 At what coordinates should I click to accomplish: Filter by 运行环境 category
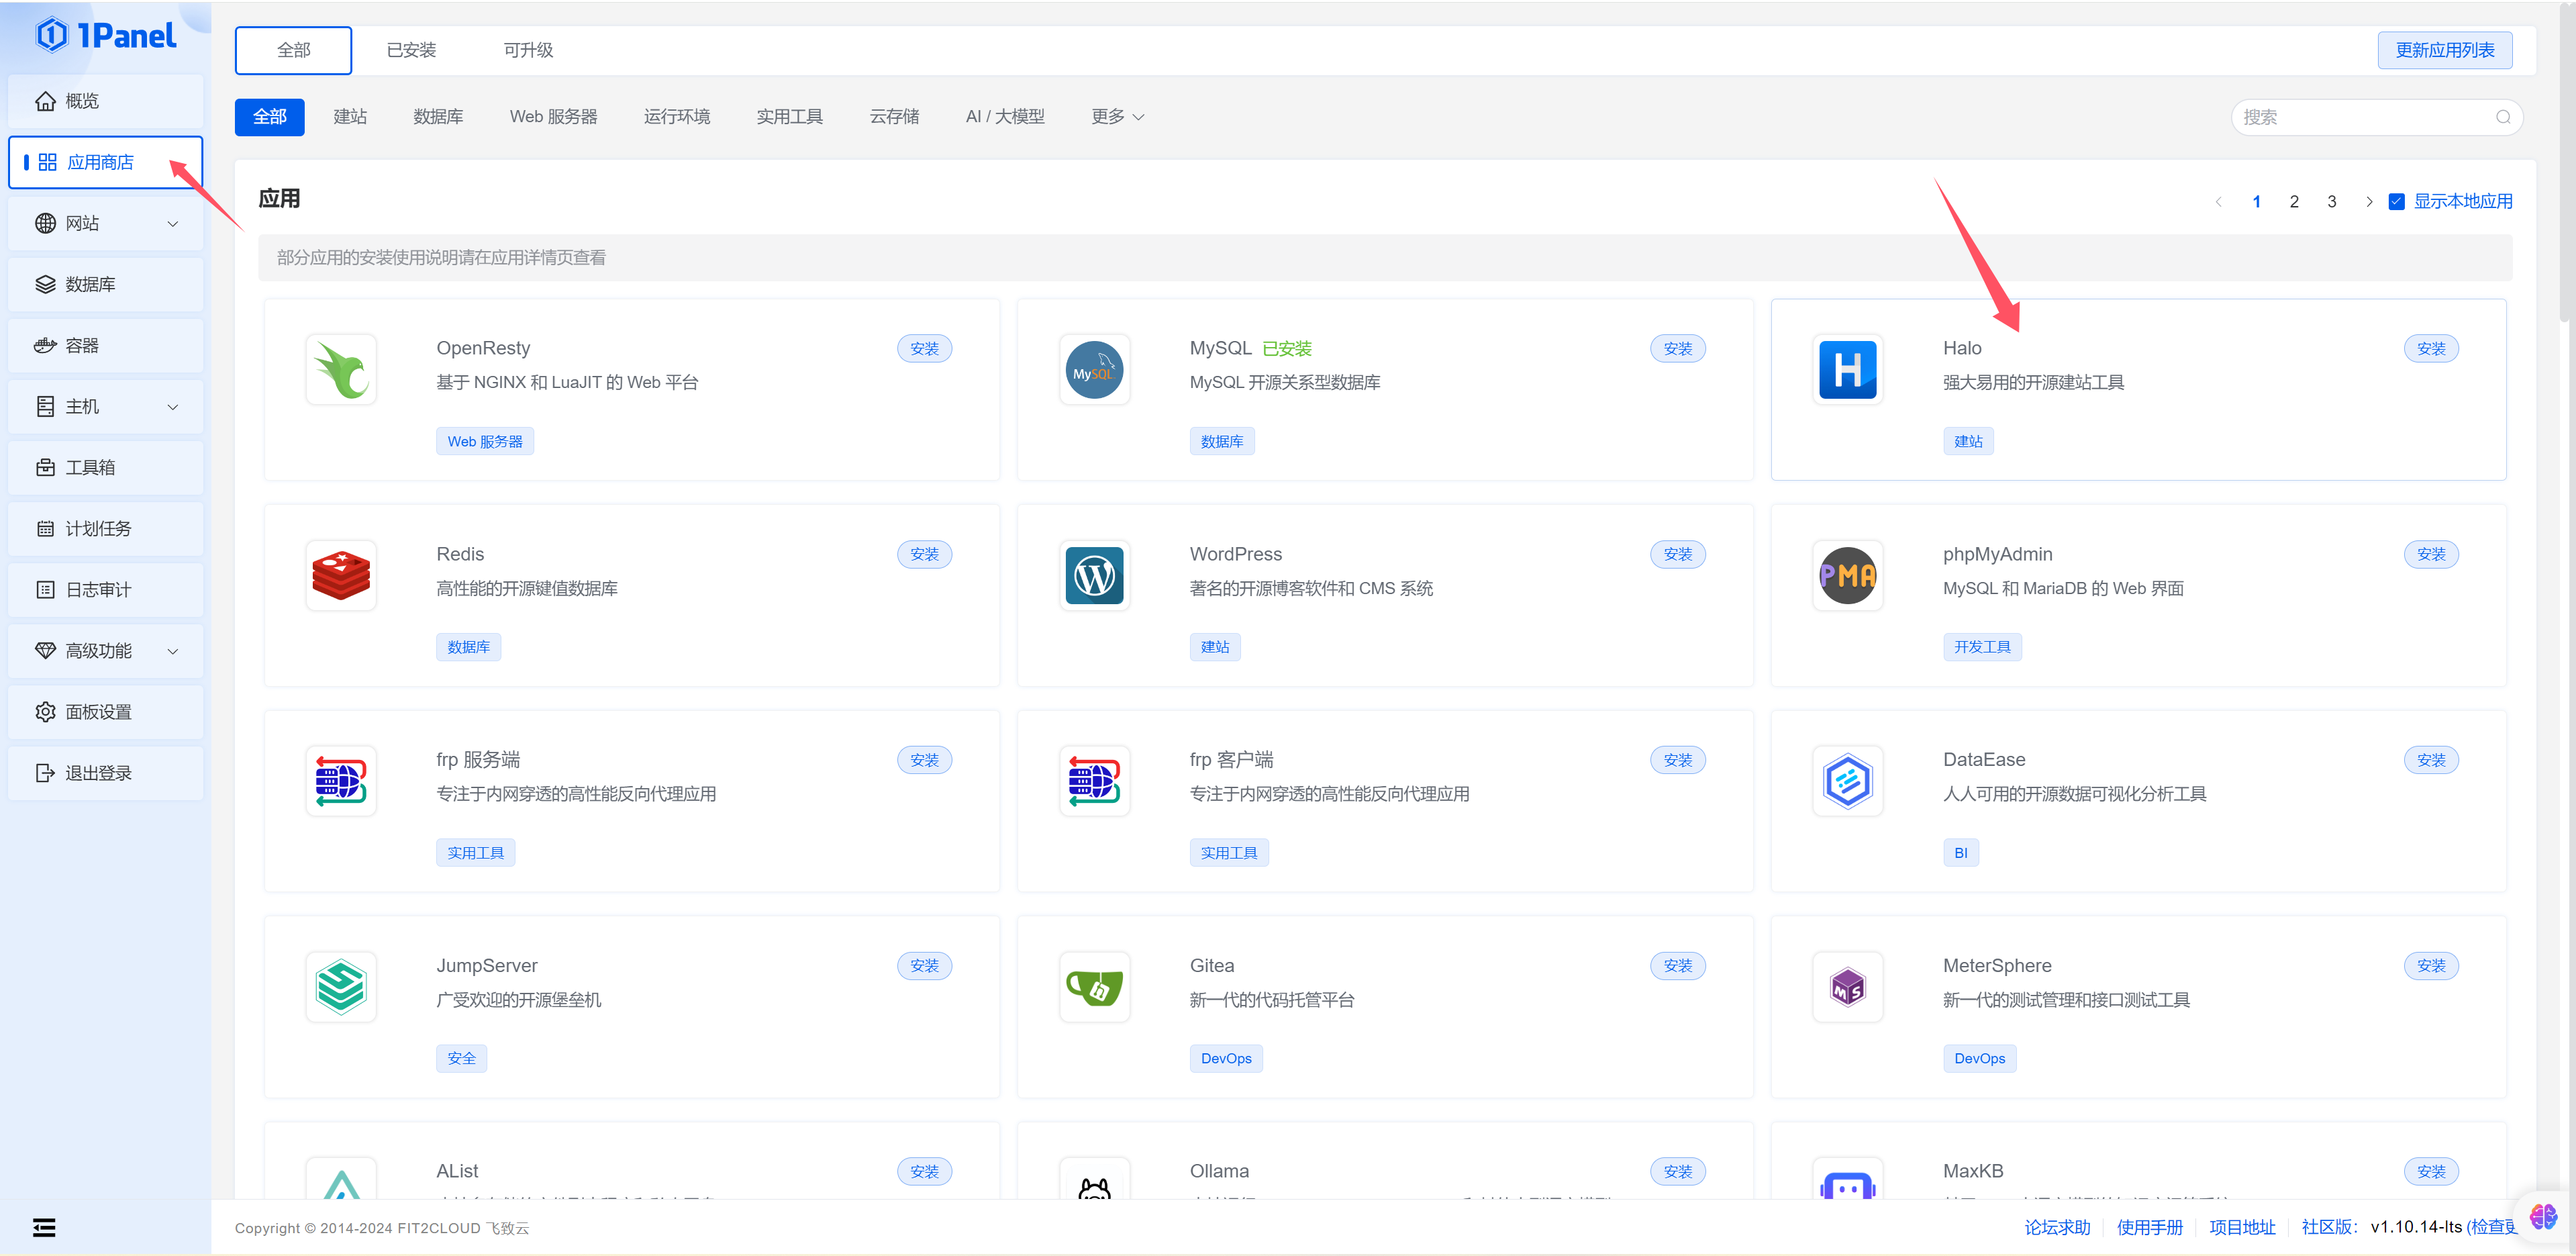coord(677,117)
